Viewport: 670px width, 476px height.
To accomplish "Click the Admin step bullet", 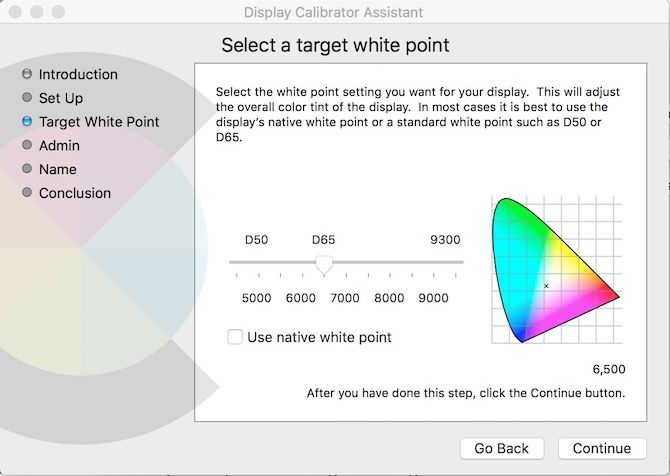I will [x=27, y=146].
